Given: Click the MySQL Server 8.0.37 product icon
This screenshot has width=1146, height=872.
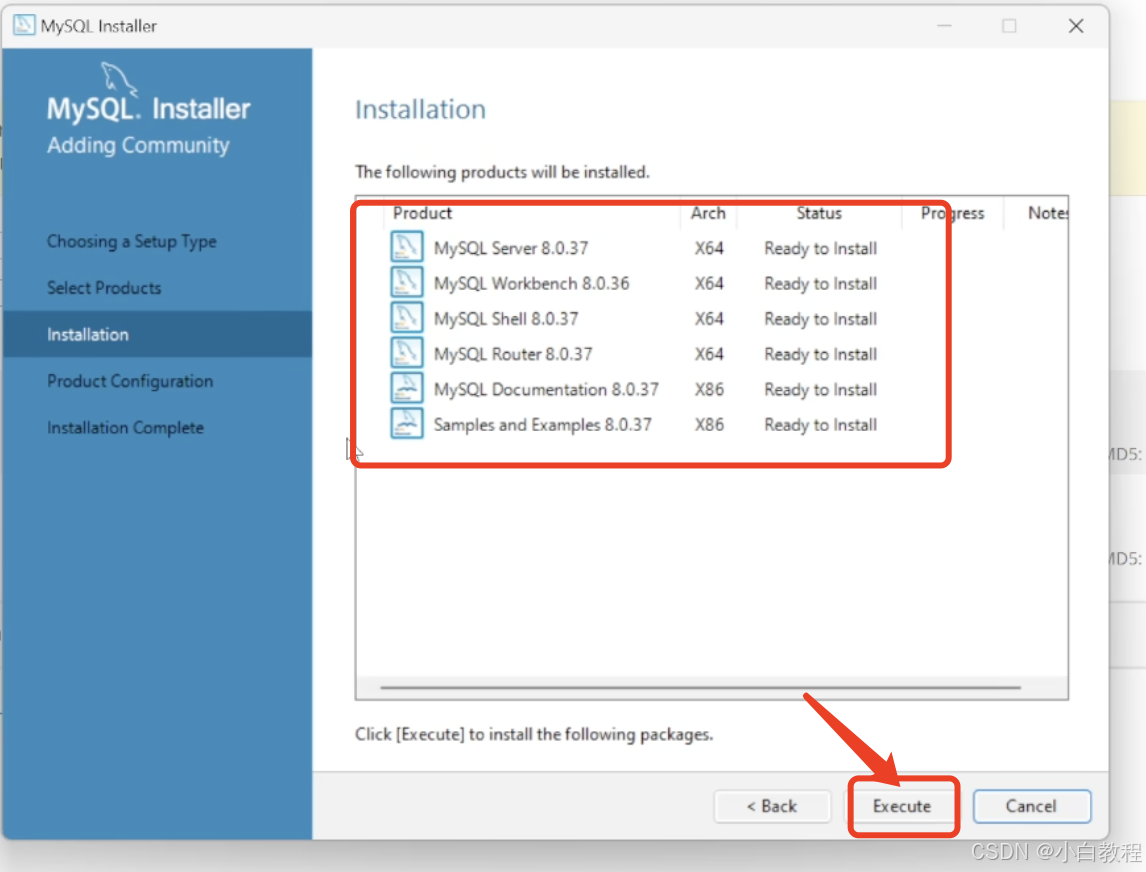Looking at the screenshot, I should click(x=406, y=247).
